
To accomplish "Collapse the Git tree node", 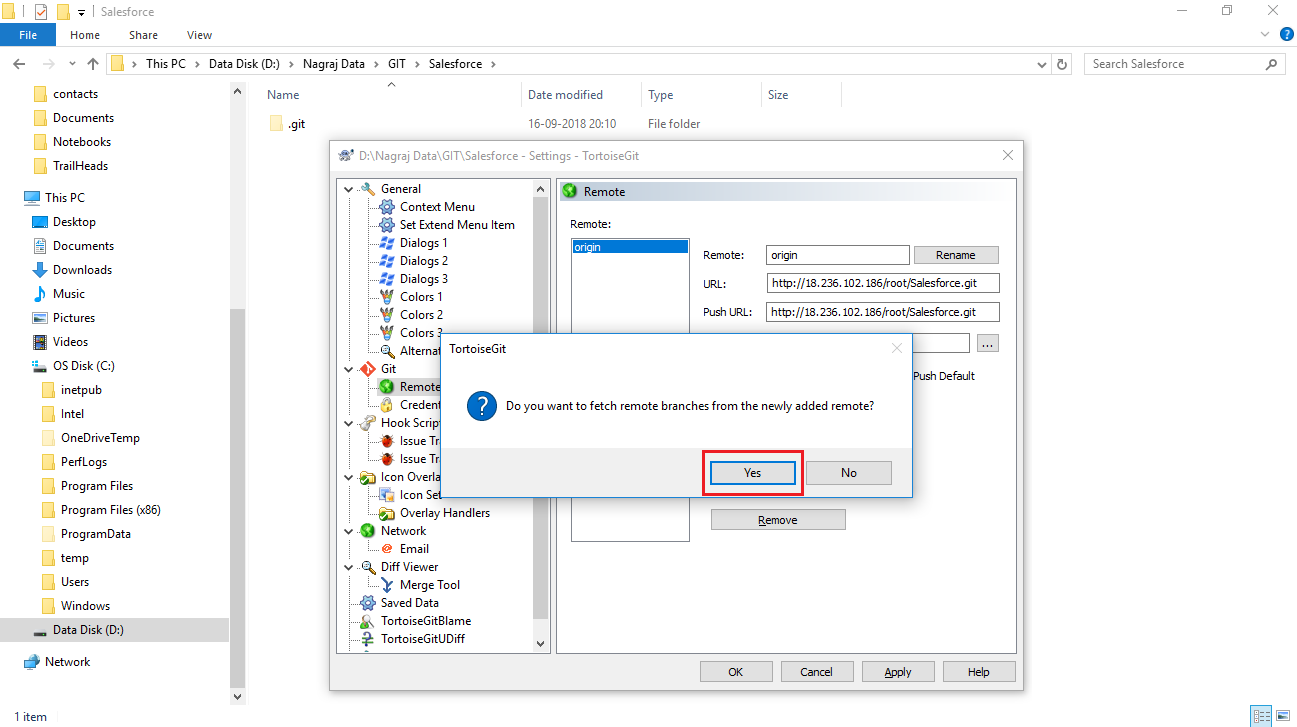I will [348, 369].
